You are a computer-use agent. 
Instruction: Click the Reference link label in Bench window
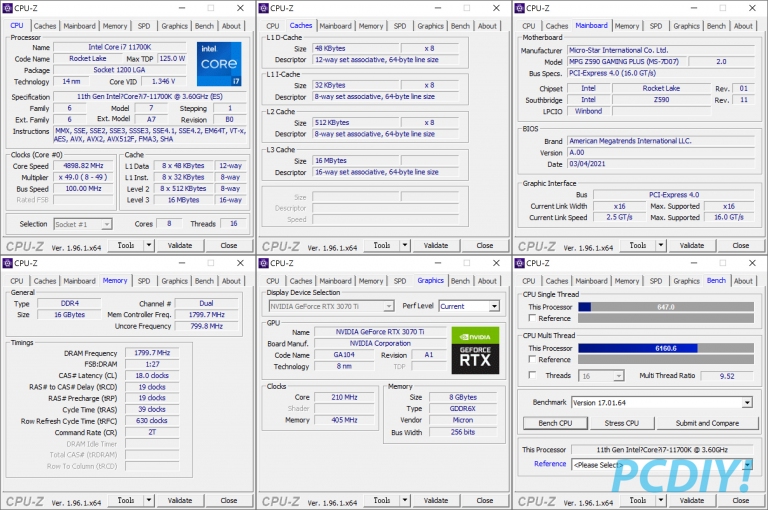(550, 463)
